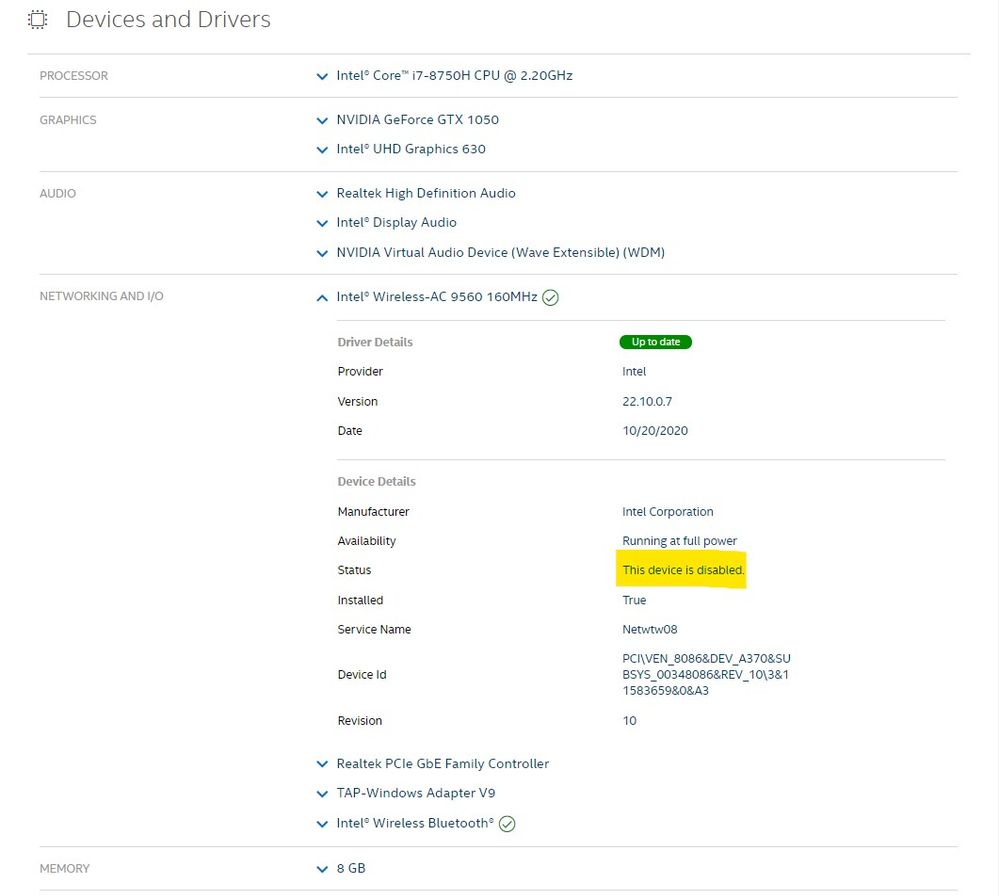
Task: Click the Provider value Intel
Action: click(634, 372)
